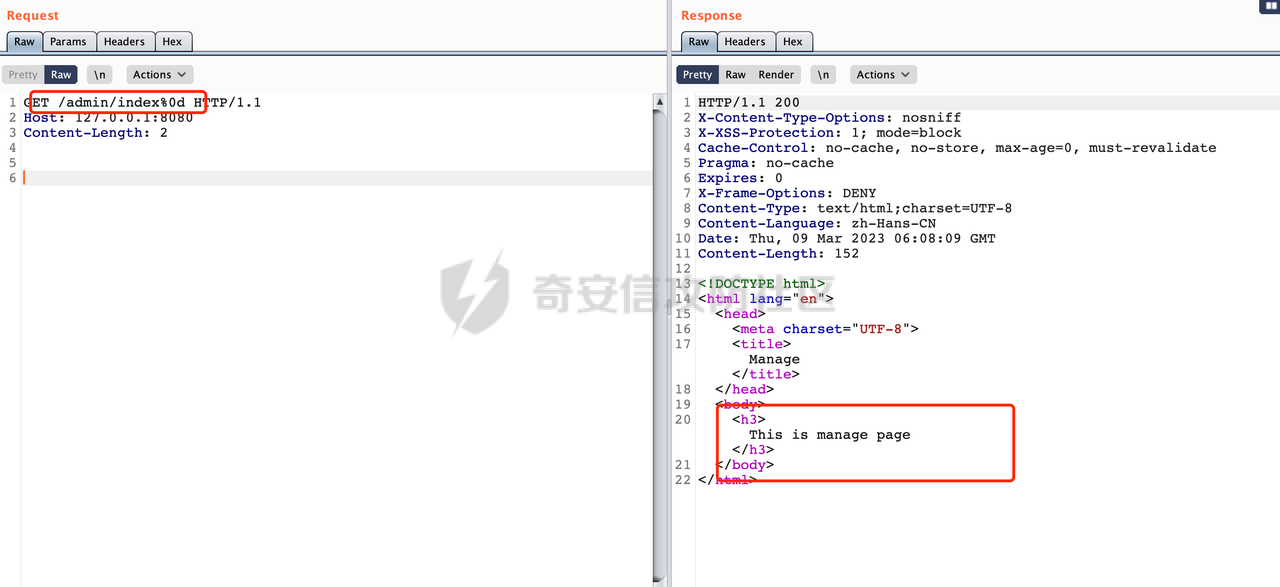Click the Raw view button in Request toolbar
This screenshot has width=1280, height=587.
[61, 75]
